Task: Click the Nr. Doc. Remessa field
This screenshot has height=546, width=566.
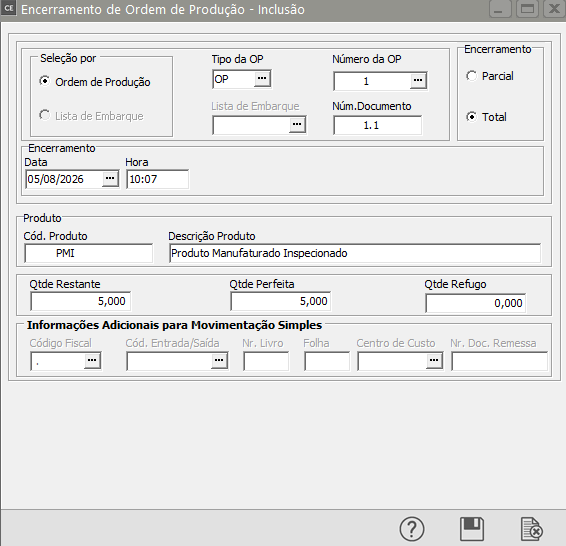Action: [500, 361]
